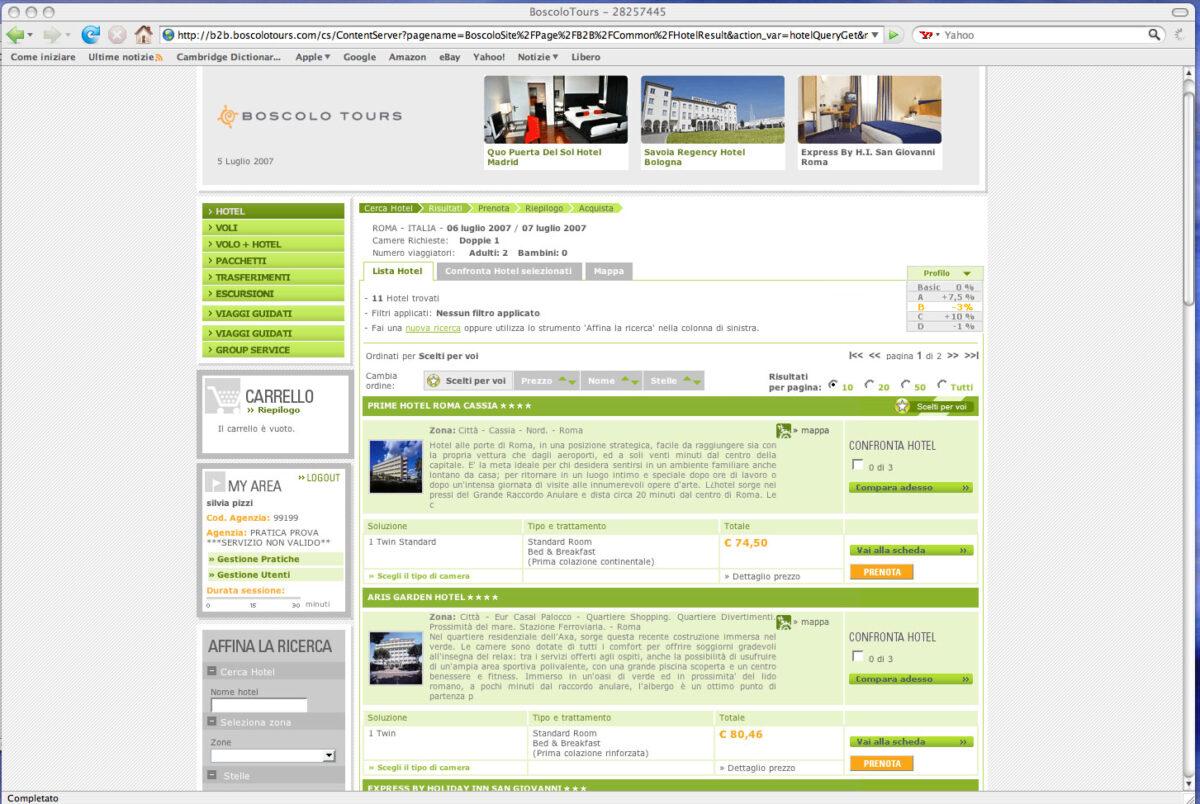The width and height of the screenshot is (1200, 804).
Task: Go to the browser Home icon
Action: (144, 34)
